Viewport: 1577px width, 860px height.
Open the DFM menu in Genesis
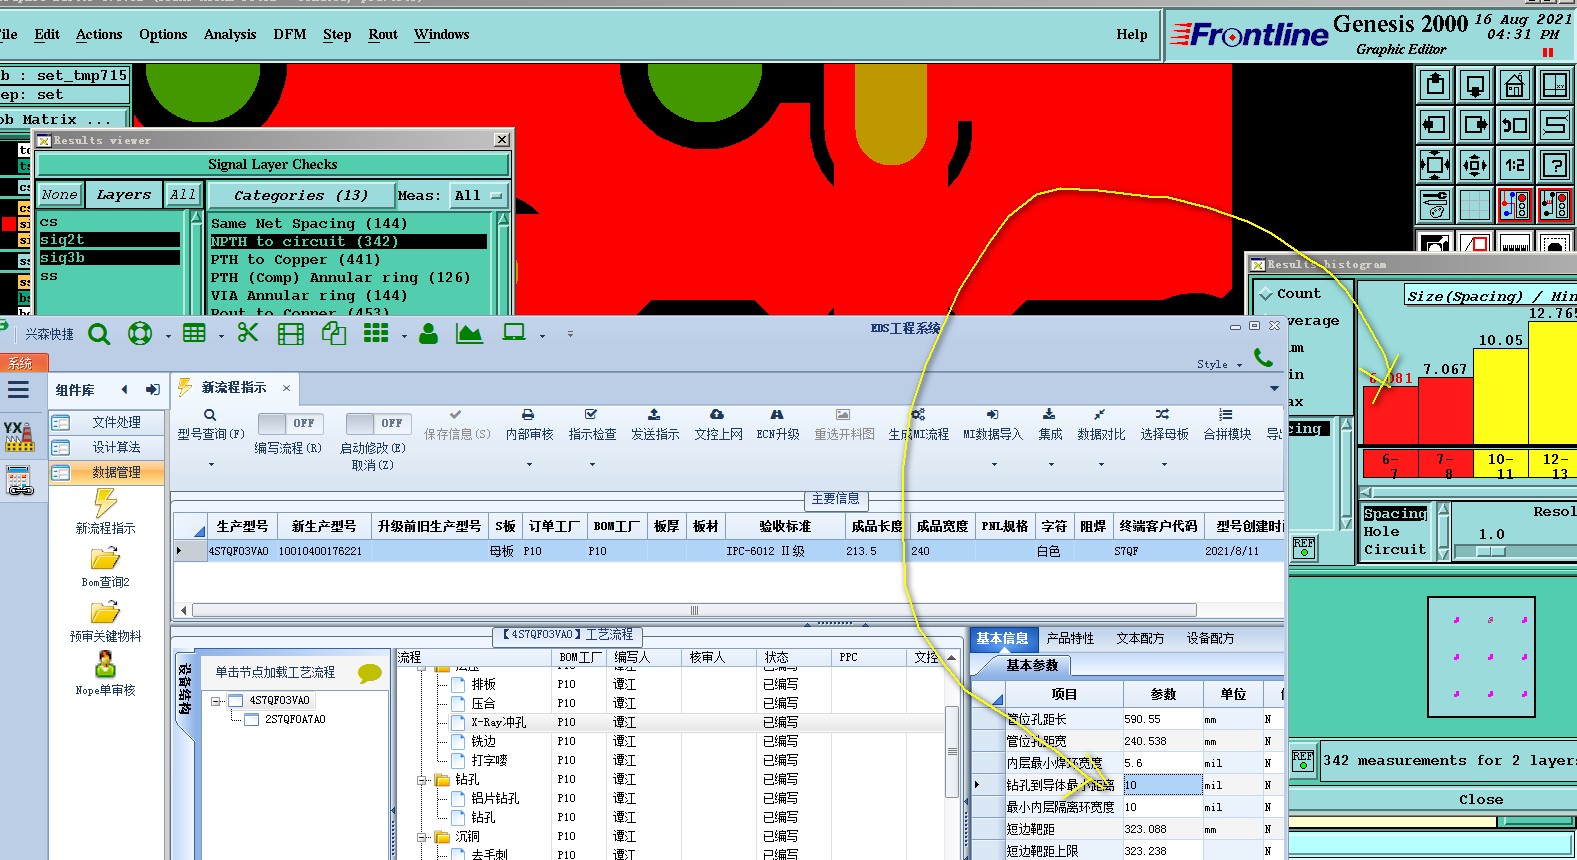pos(290,34)
